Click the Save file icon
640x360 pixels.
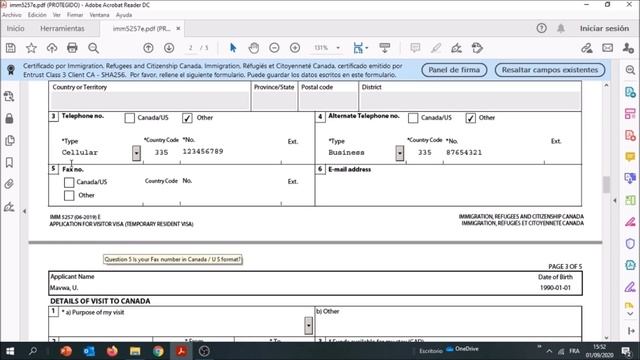click(11, 48)
